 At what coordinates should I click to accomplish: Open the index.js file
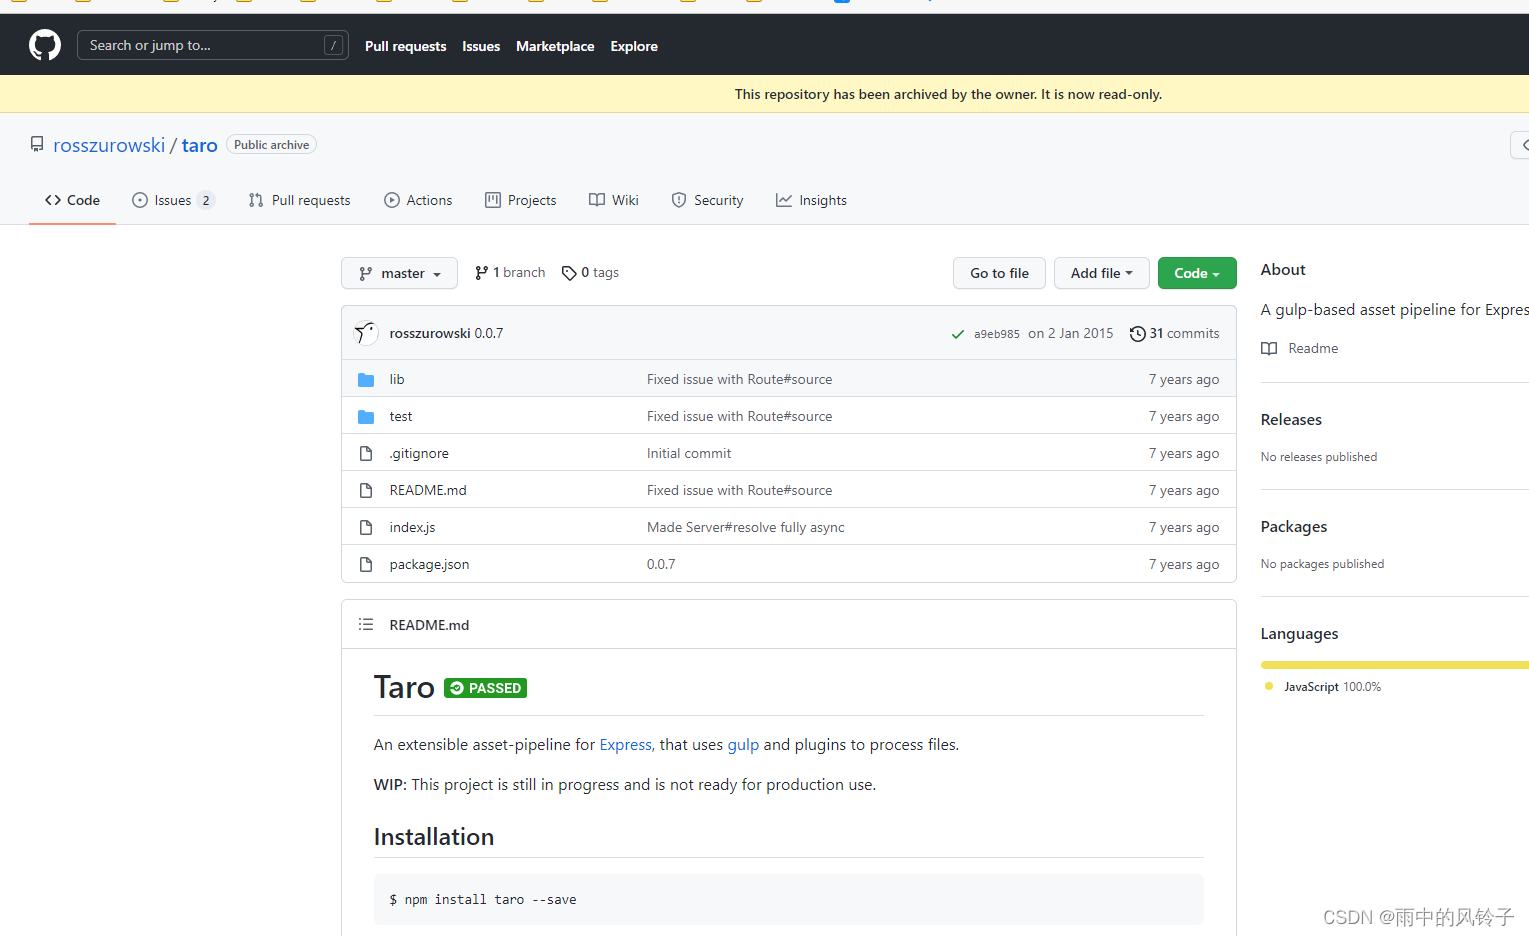(x=412, y=527)
